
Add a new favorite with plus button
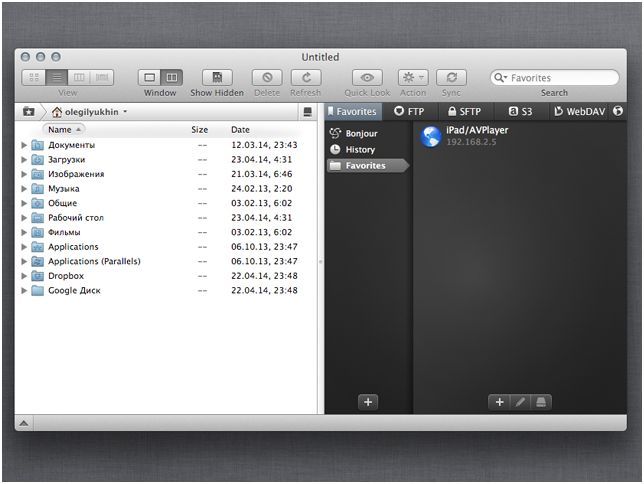click(499, 401)
